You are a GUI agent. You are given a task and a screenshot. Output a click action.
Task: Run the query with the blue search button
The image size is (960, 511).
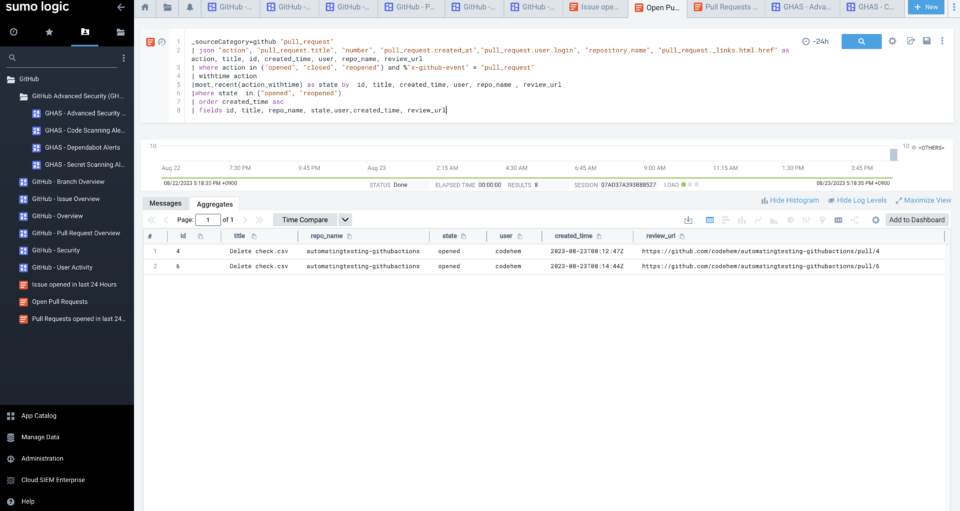861,41
